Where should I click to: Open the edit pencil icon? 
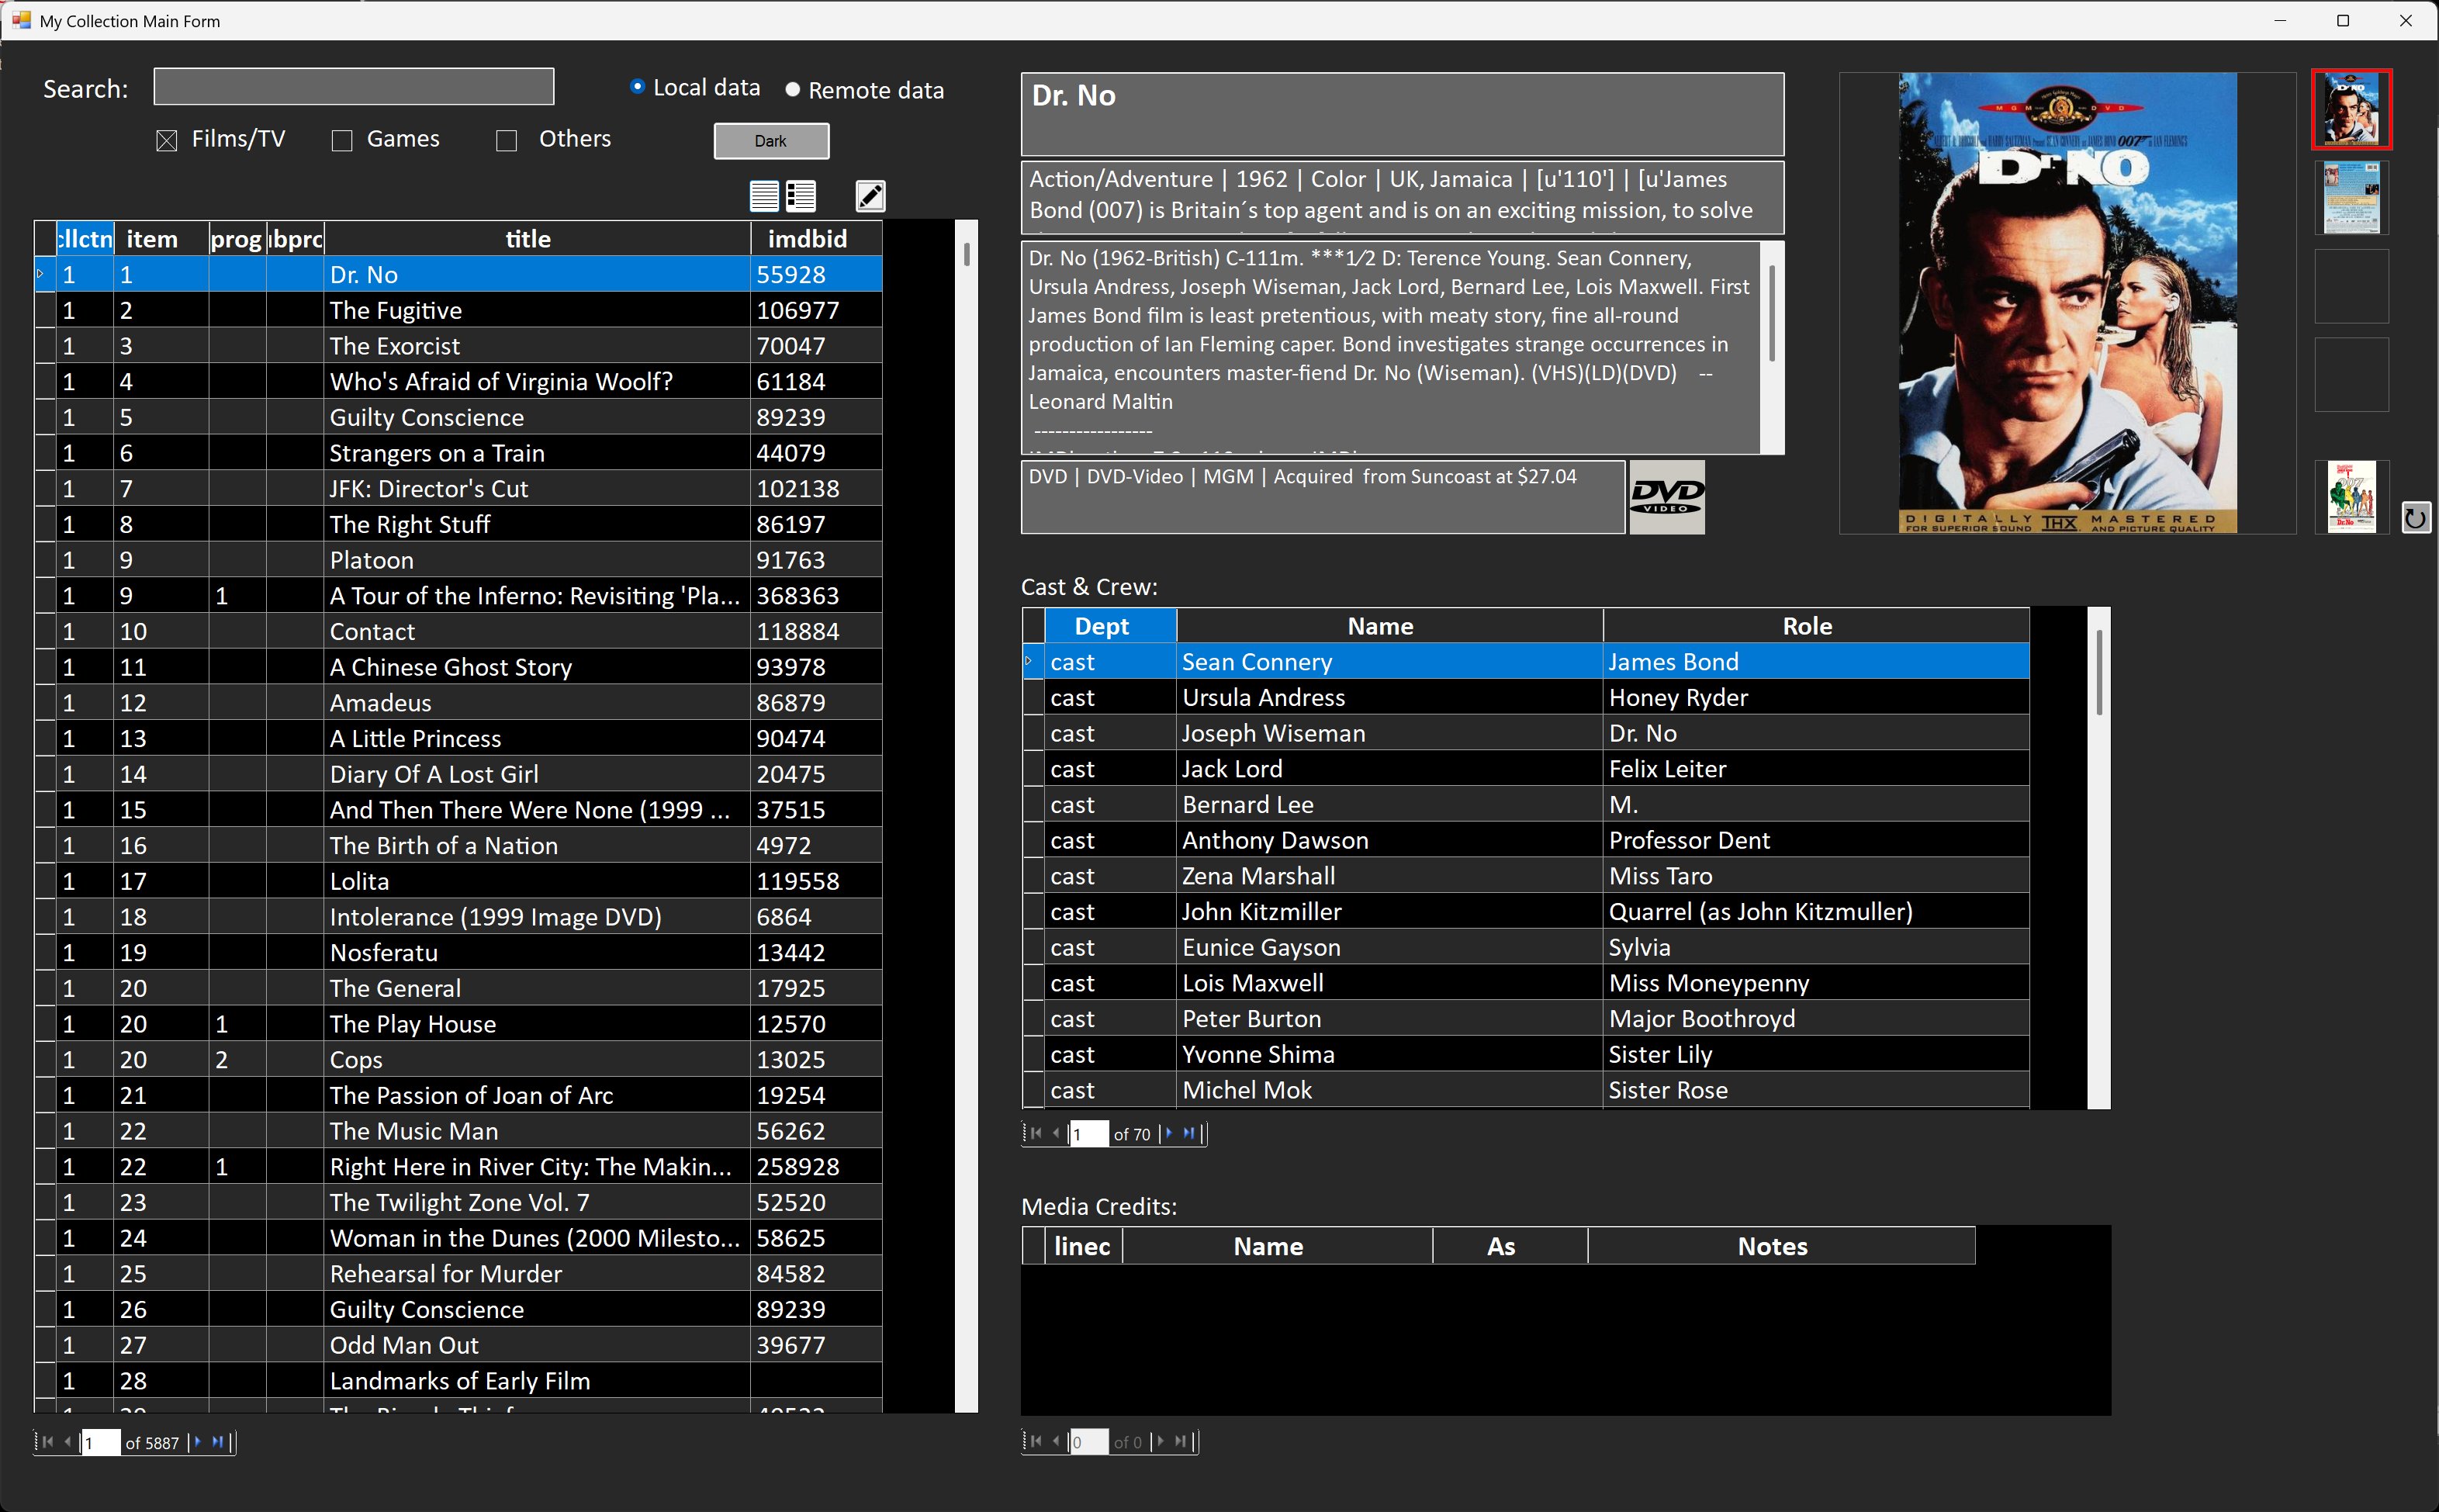pos(870,196)
